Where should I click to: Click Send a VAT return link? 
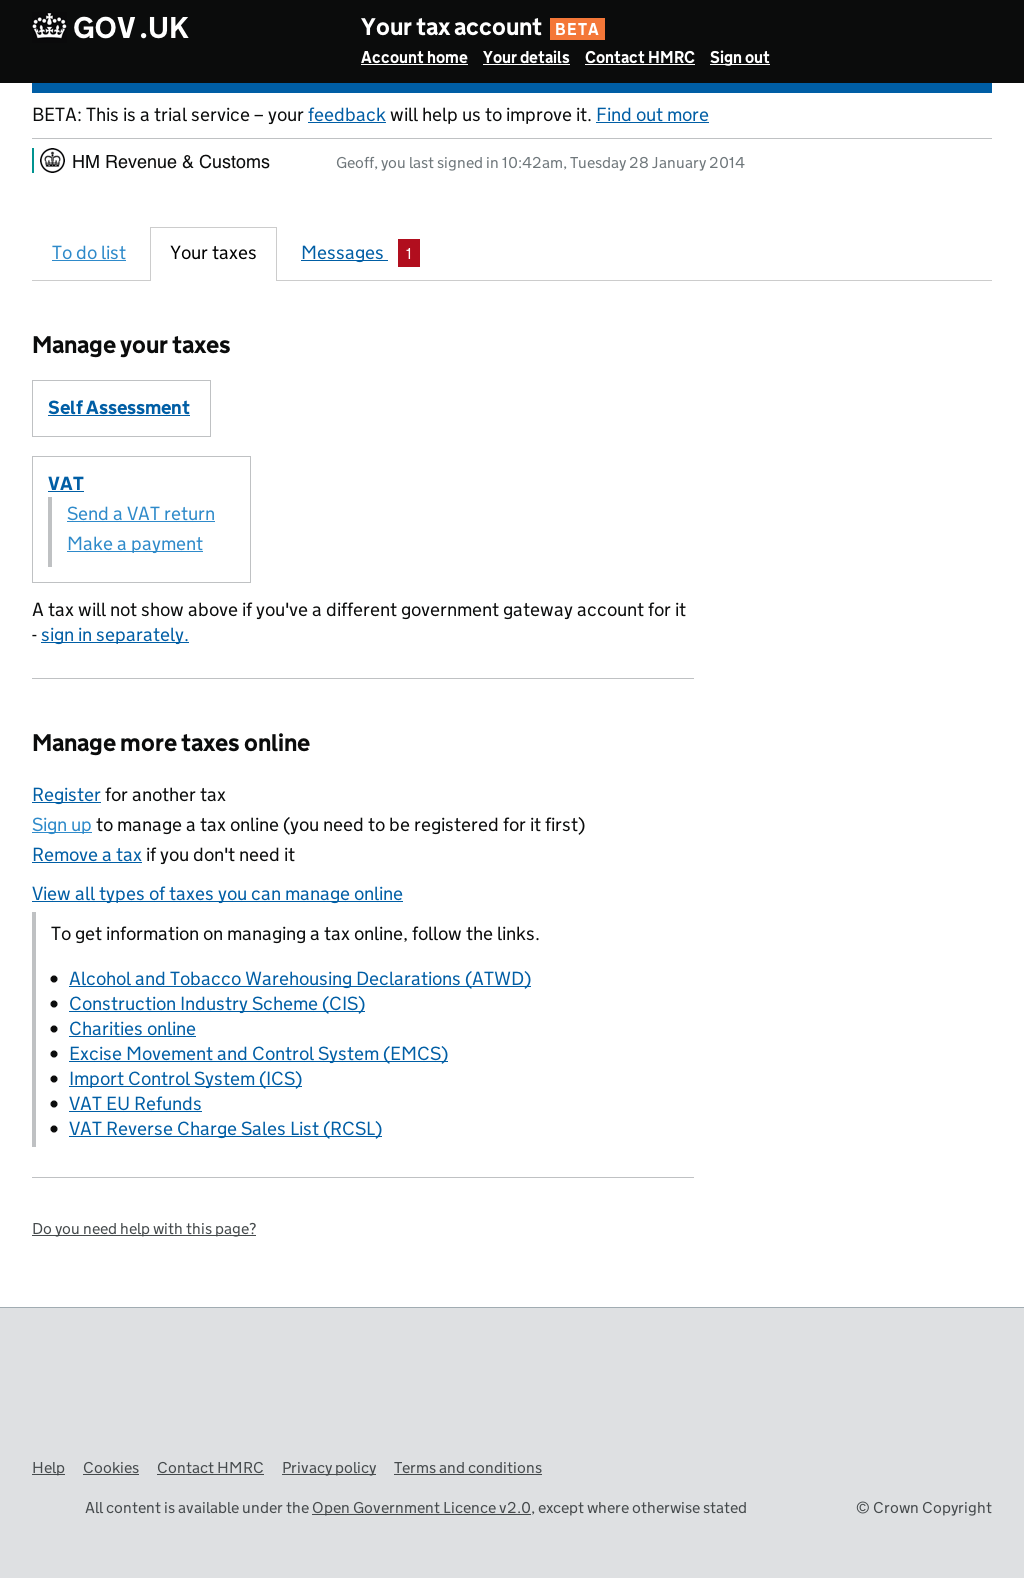tap(141, 514)
